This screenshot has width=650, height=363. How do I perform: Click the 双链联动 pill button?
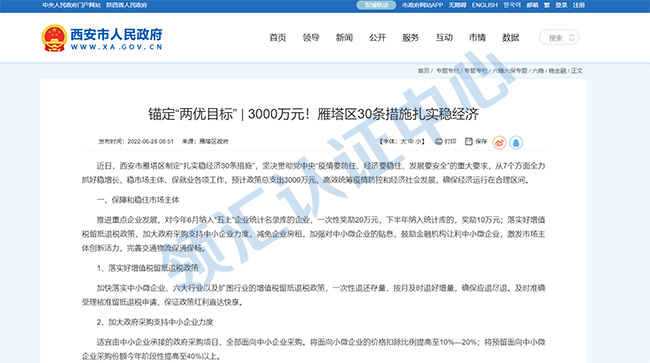coord(376,5)
